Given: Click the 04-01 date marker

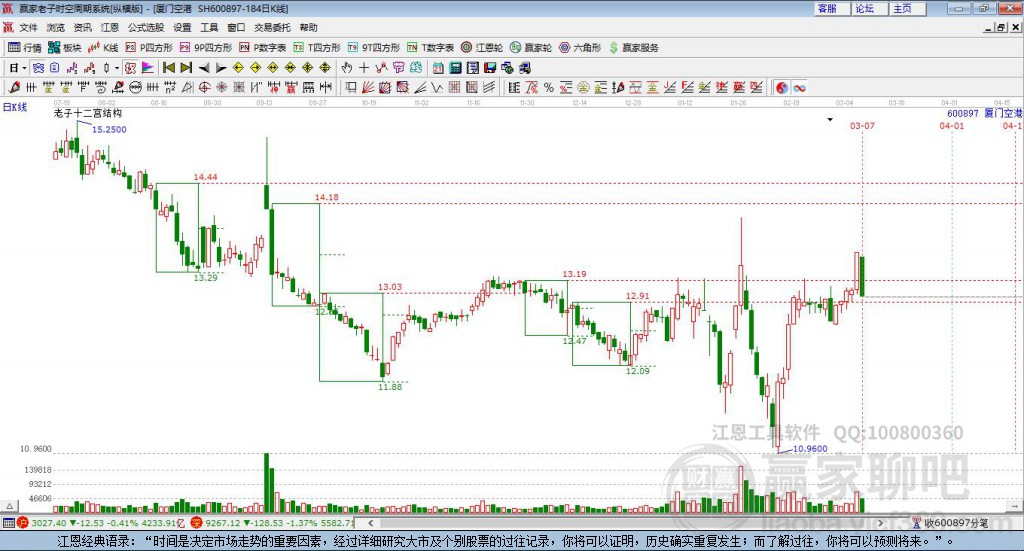Looking at the screenshot, I should pyautogui.click(x=952, y=125).
